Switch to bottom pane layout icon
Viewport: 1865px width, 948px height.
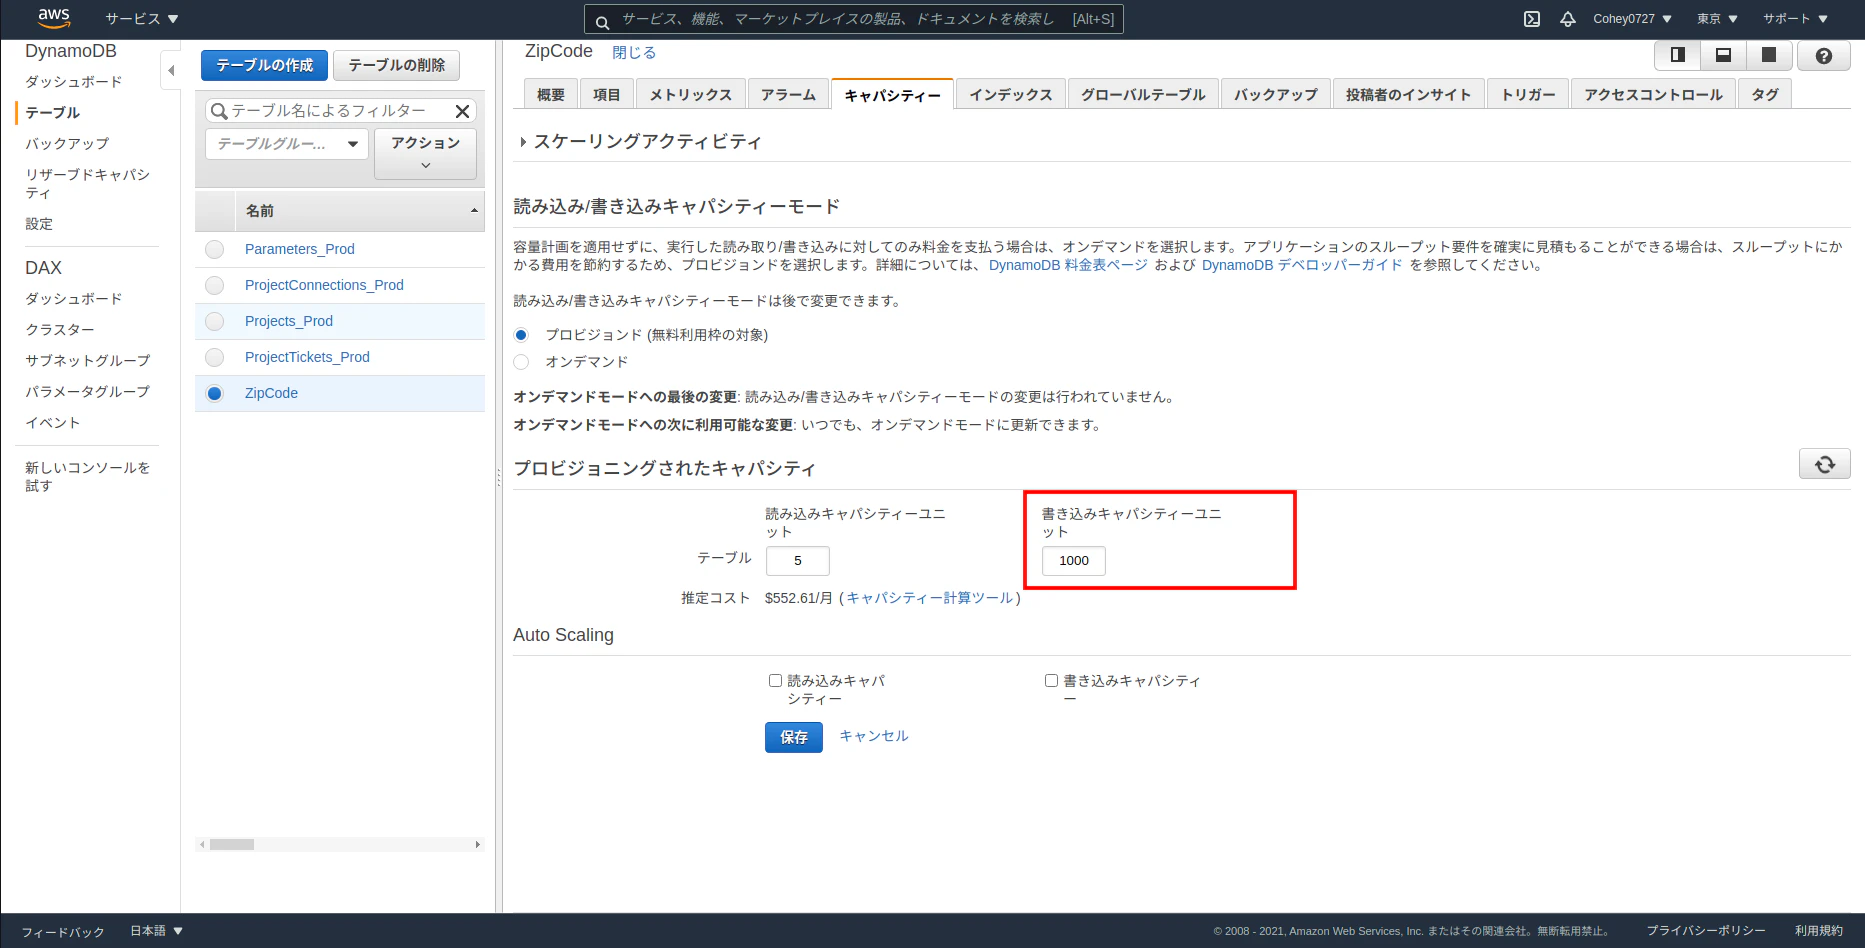[x=1723, y=56]
